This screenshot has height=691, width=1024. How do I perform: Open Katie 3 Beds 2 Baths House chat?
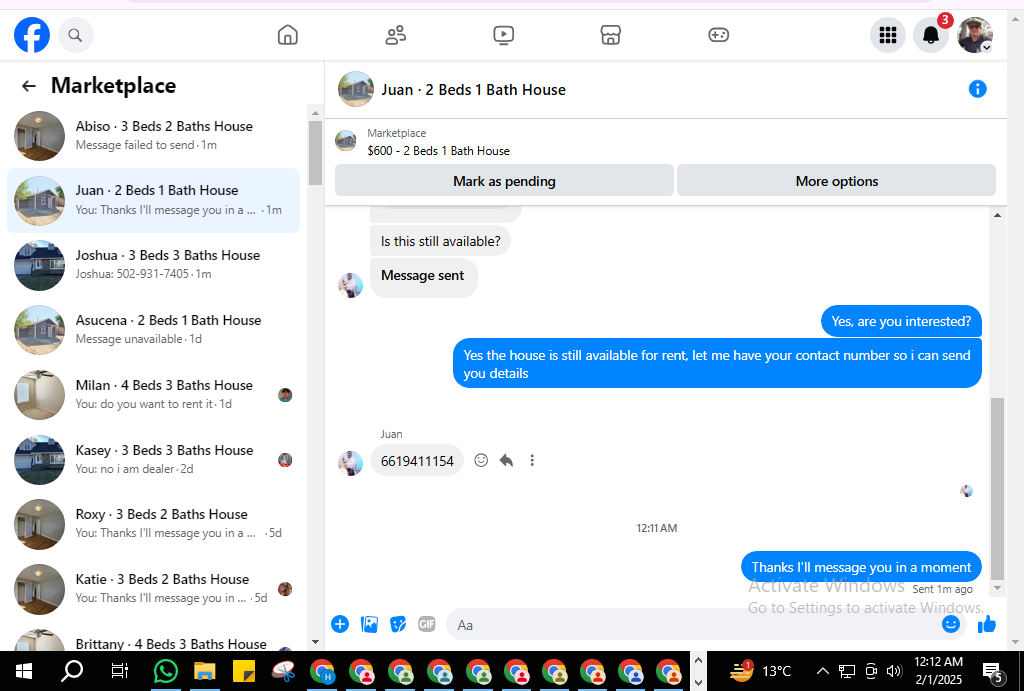(x=153, y=588)
